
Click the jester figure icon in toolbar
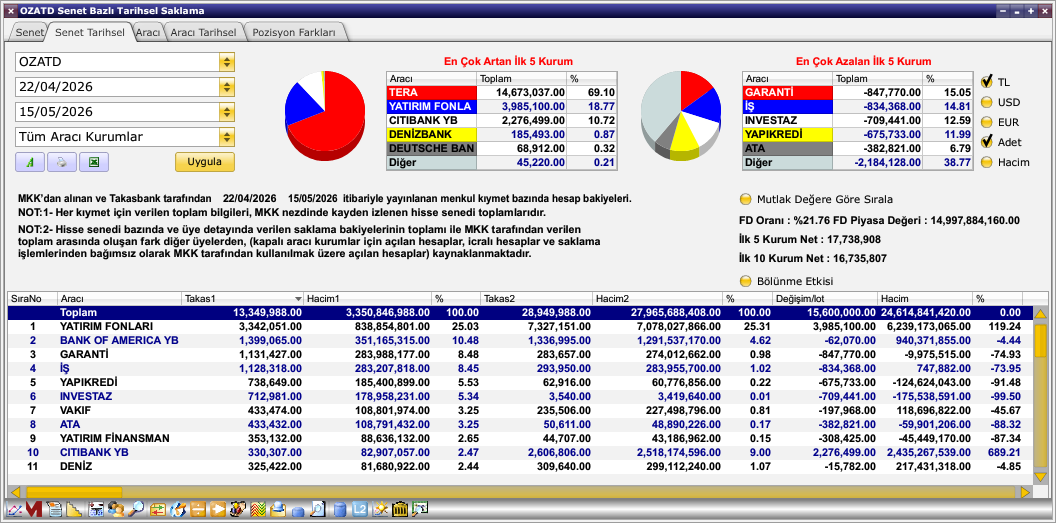(x=238, y=510)
